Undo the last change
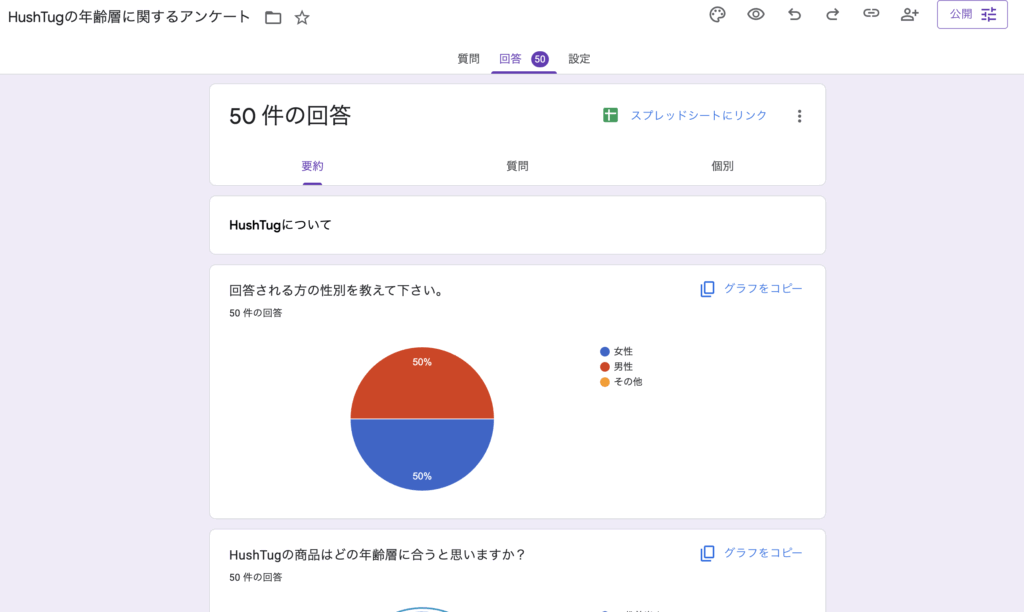 click(794, 14)
